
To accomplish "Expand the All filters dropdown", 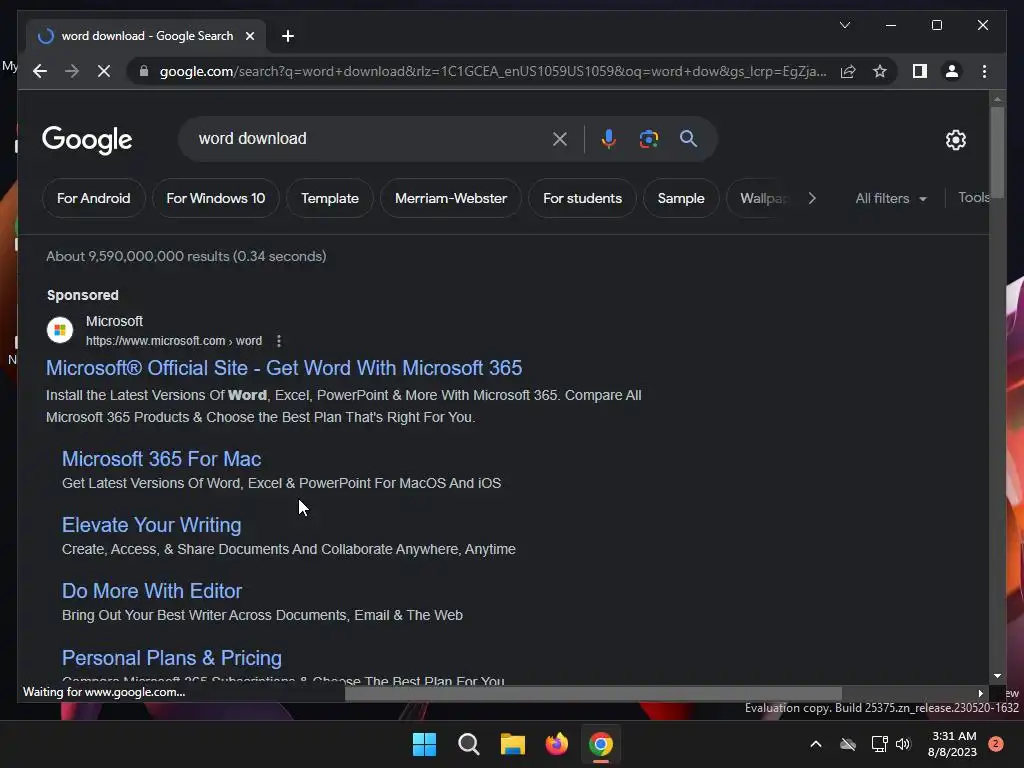I will point(891,198).
